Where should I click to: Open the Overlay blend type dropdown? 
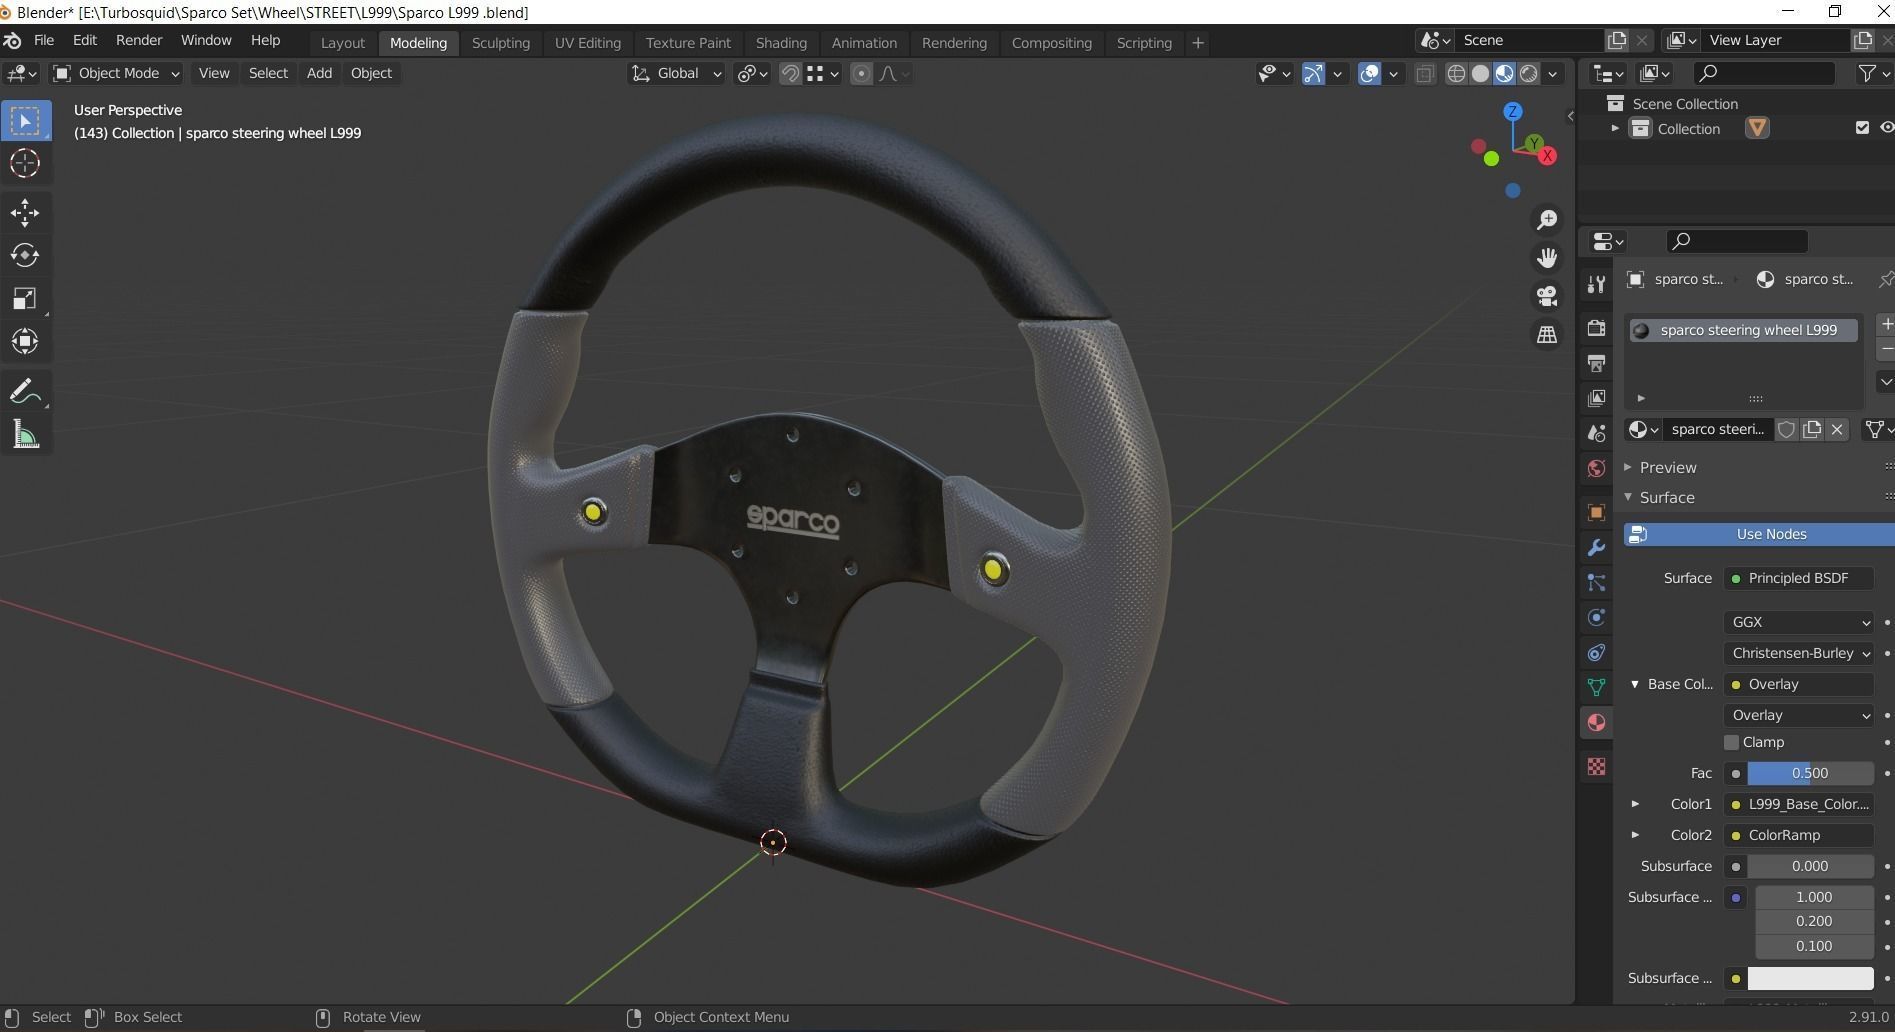coord(1799,715)
